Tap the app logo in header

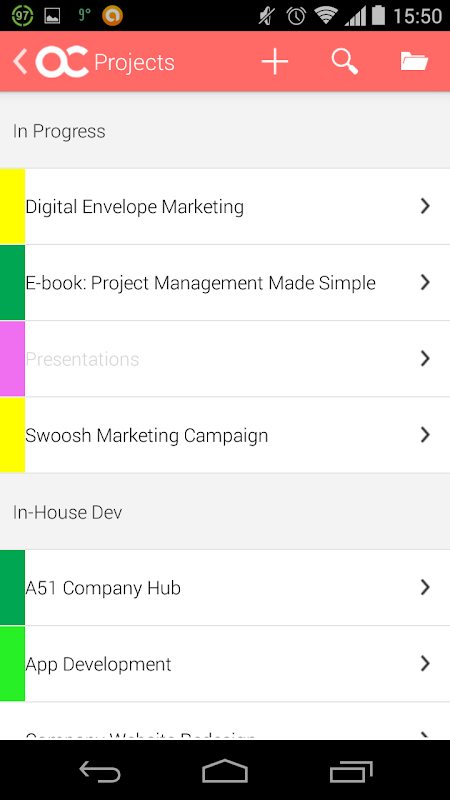coord(62,62)
